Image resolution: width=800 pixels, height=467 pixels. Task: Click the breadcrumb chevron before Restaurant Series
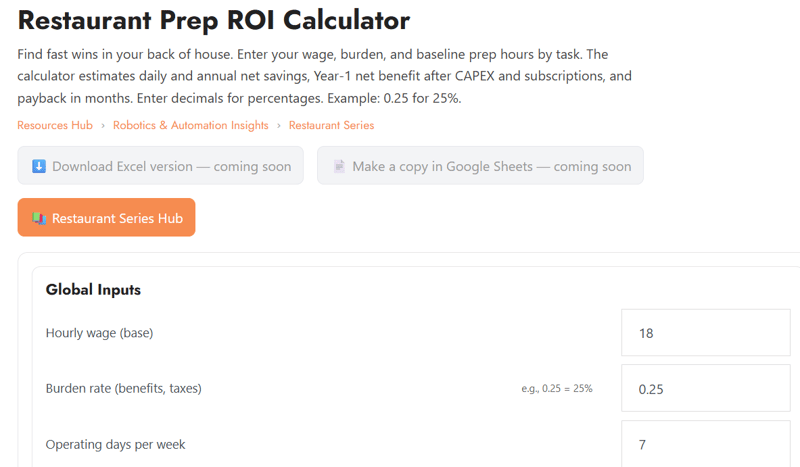click(279, 126)
